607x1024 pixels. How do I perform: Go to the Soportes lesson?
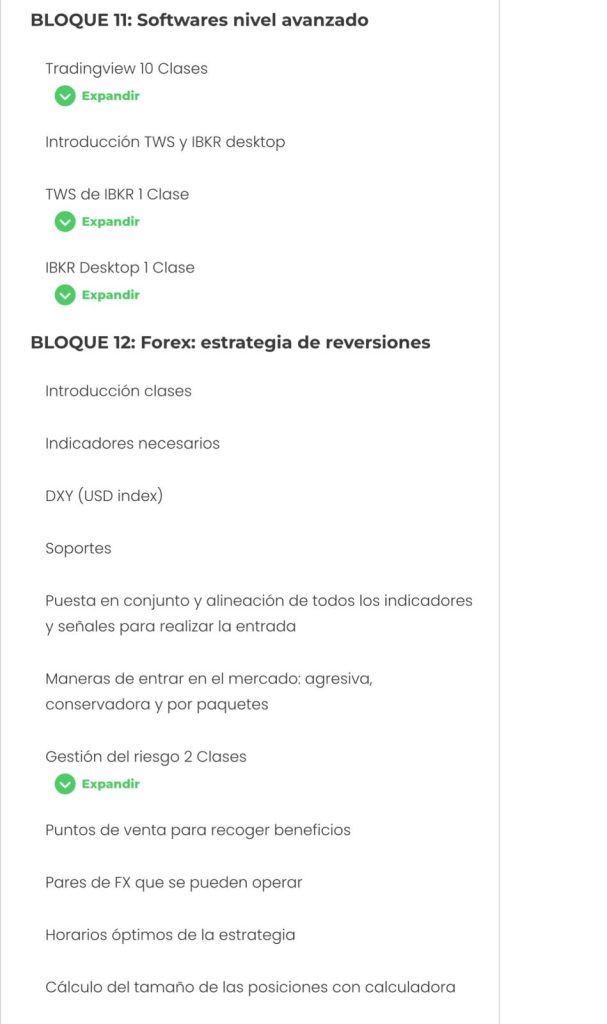click(78, 548)
